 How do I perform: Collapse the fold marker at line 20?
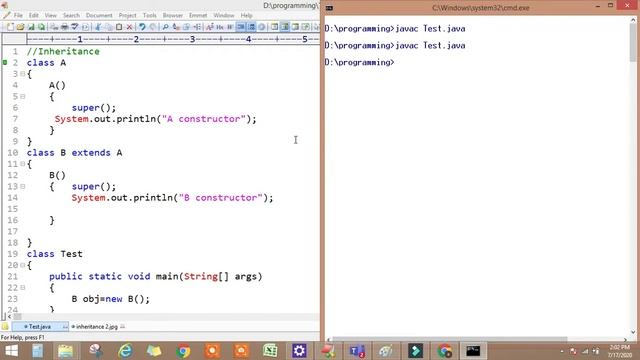23,265
